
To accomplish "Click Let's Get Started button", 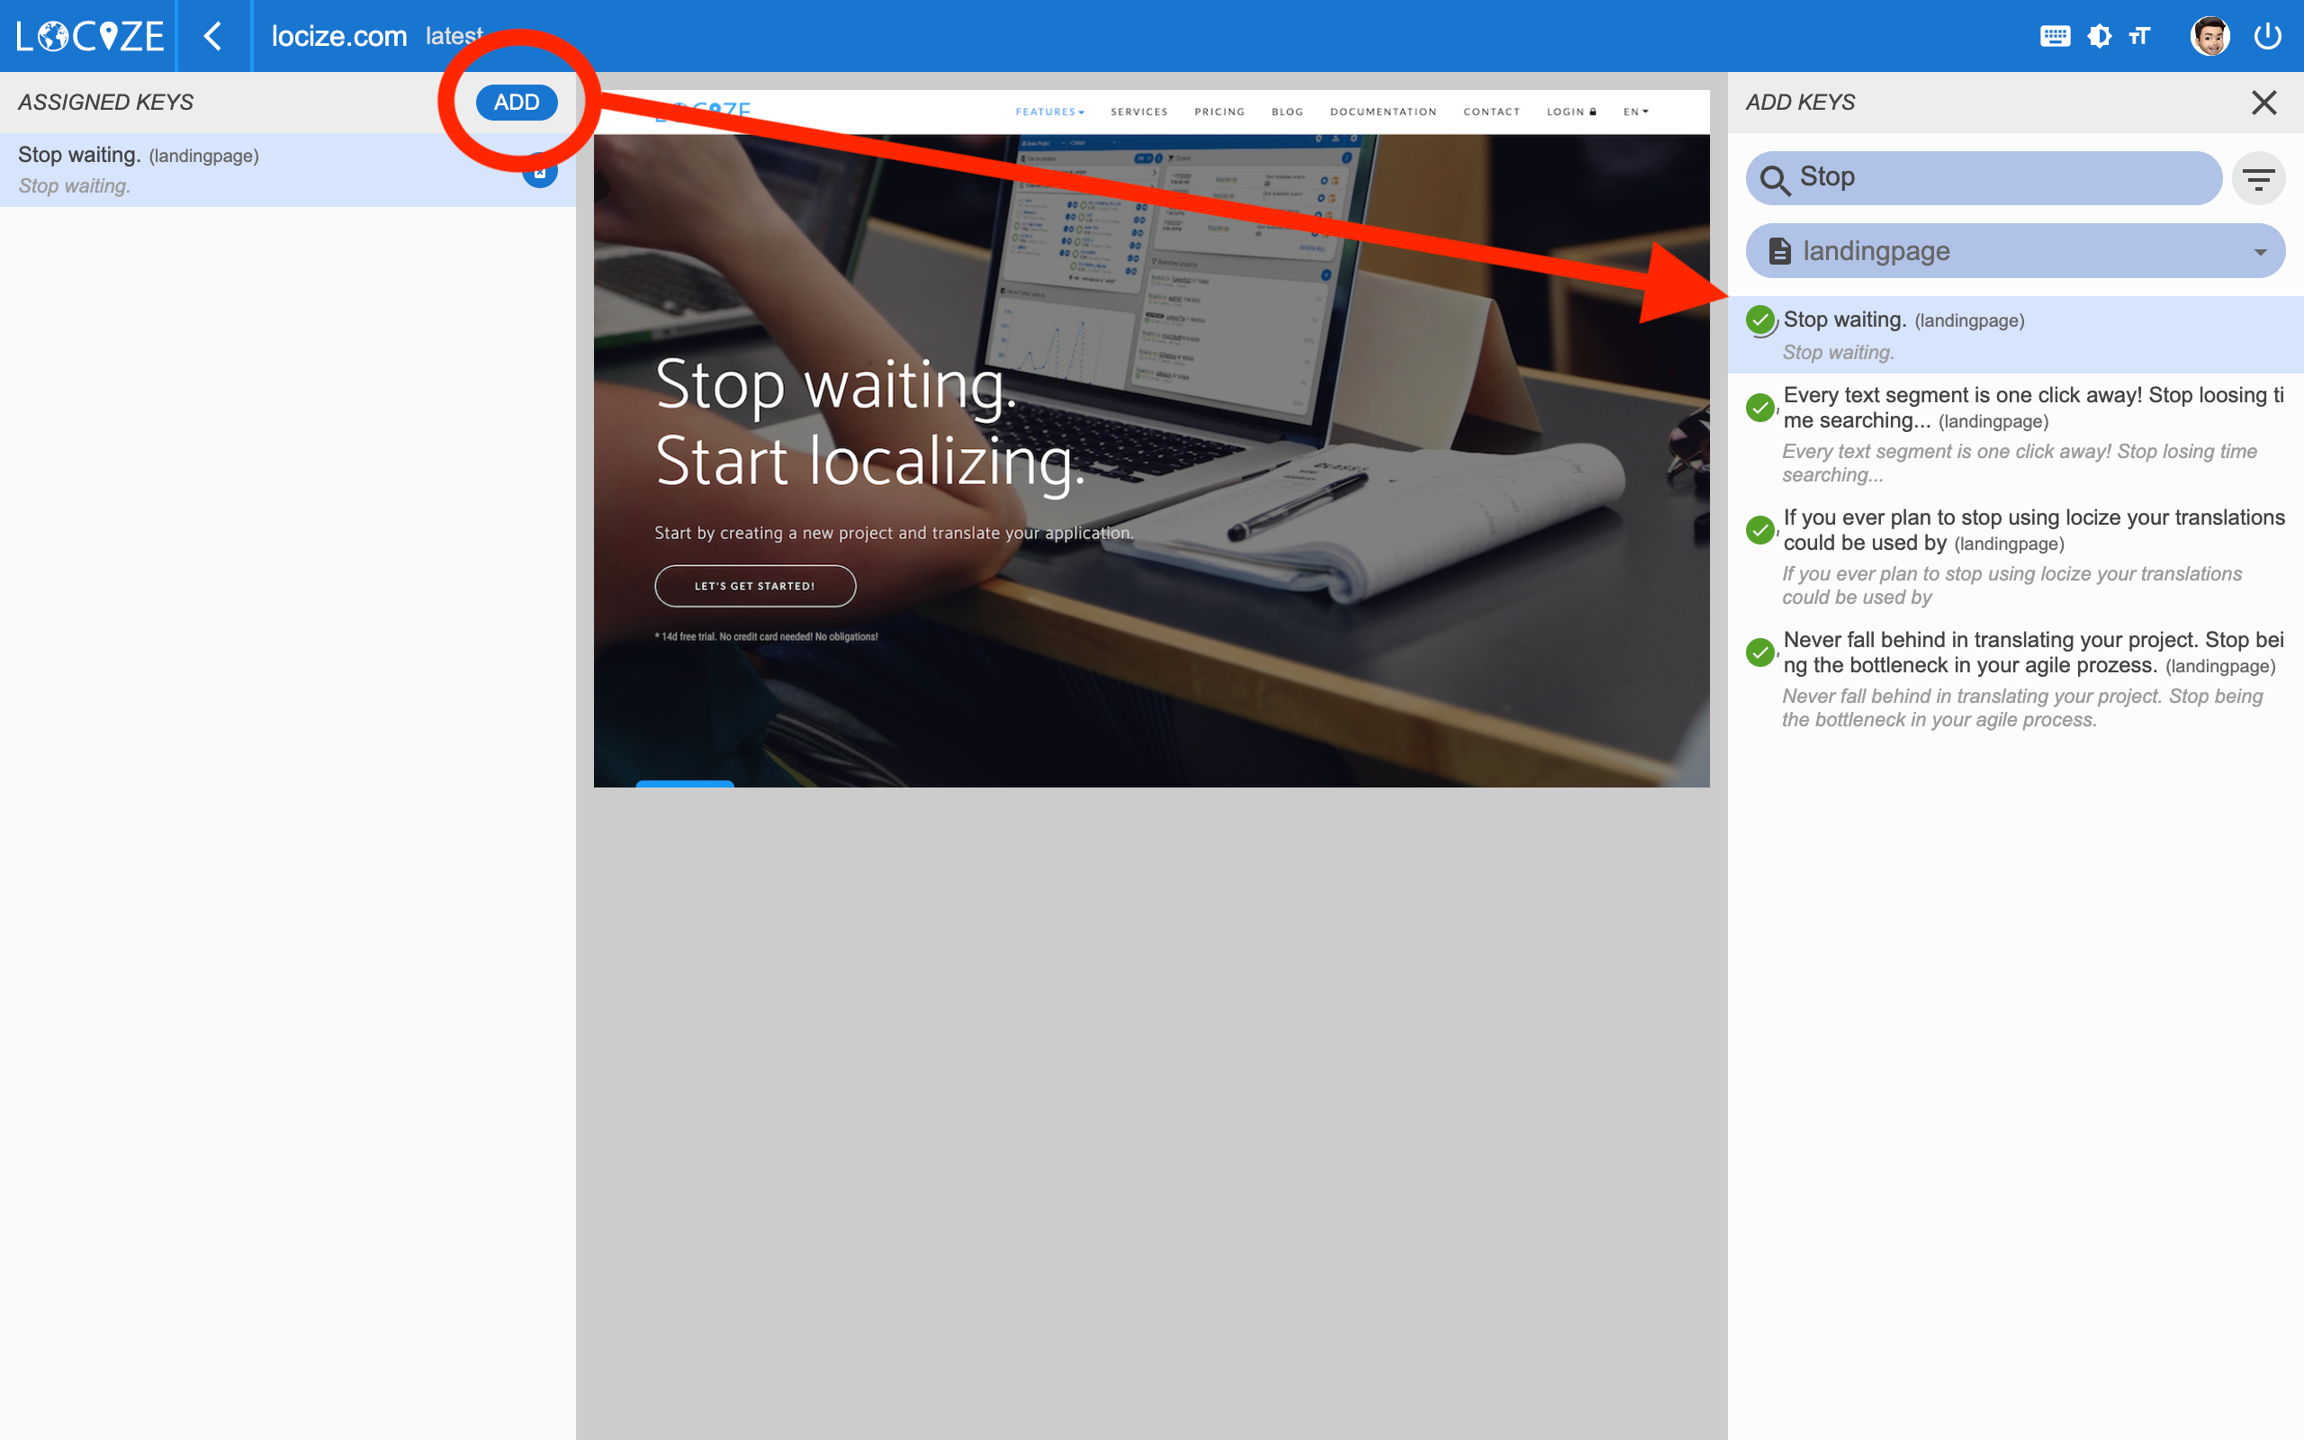I will (755, 586).
